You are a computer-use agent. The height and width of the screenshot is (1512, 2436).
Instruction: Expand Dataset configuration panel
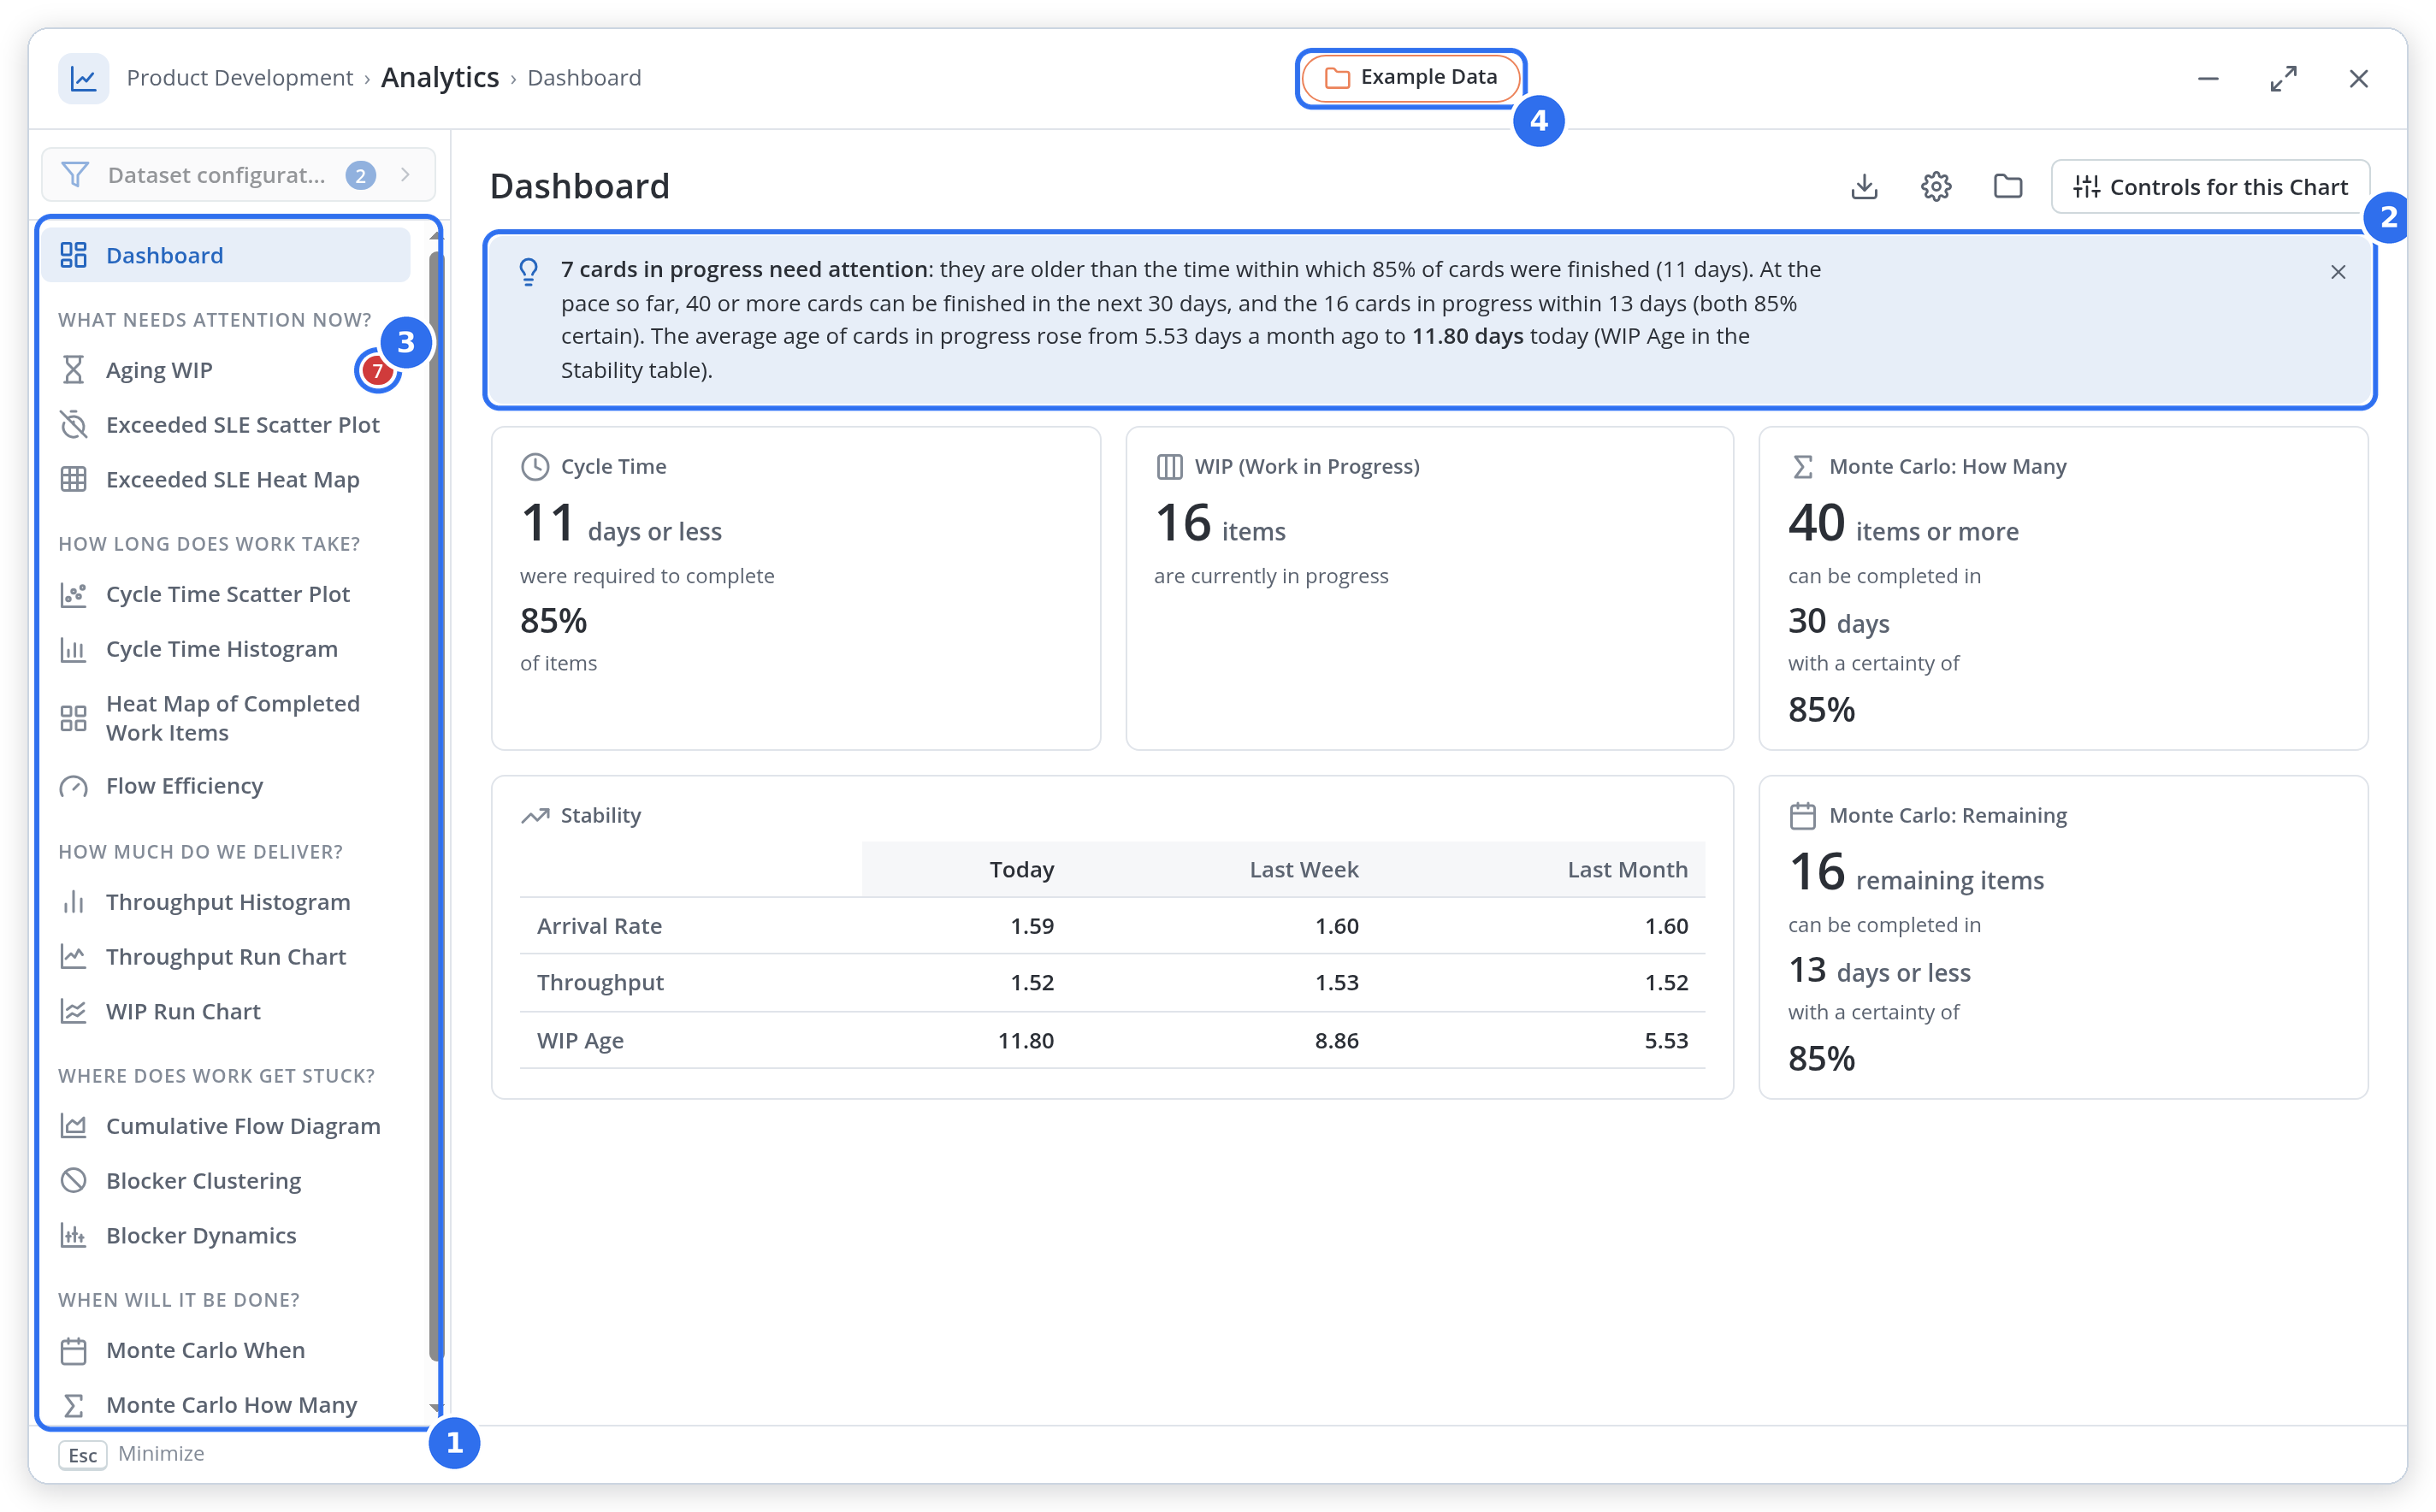(238, 175)
